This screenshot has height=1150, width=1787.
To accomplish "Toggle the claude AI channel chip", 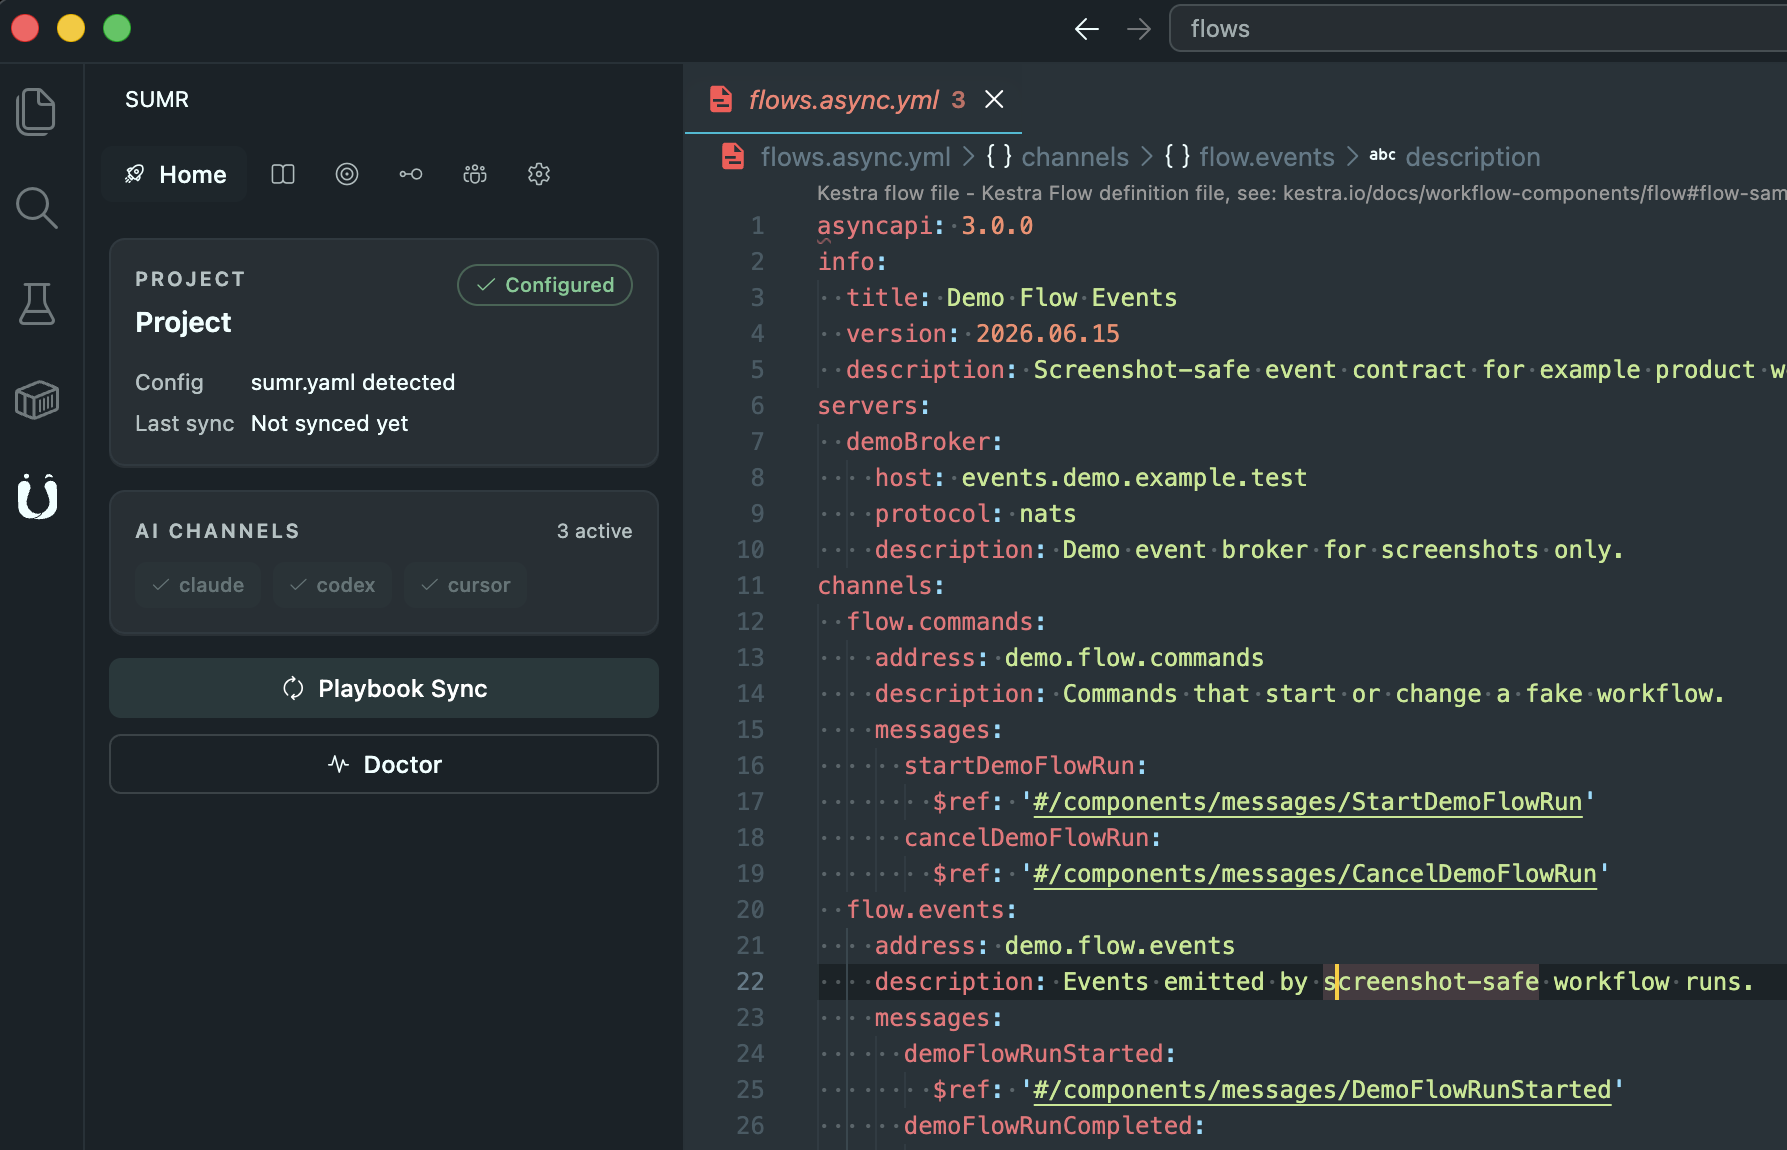I will point(198,585).
